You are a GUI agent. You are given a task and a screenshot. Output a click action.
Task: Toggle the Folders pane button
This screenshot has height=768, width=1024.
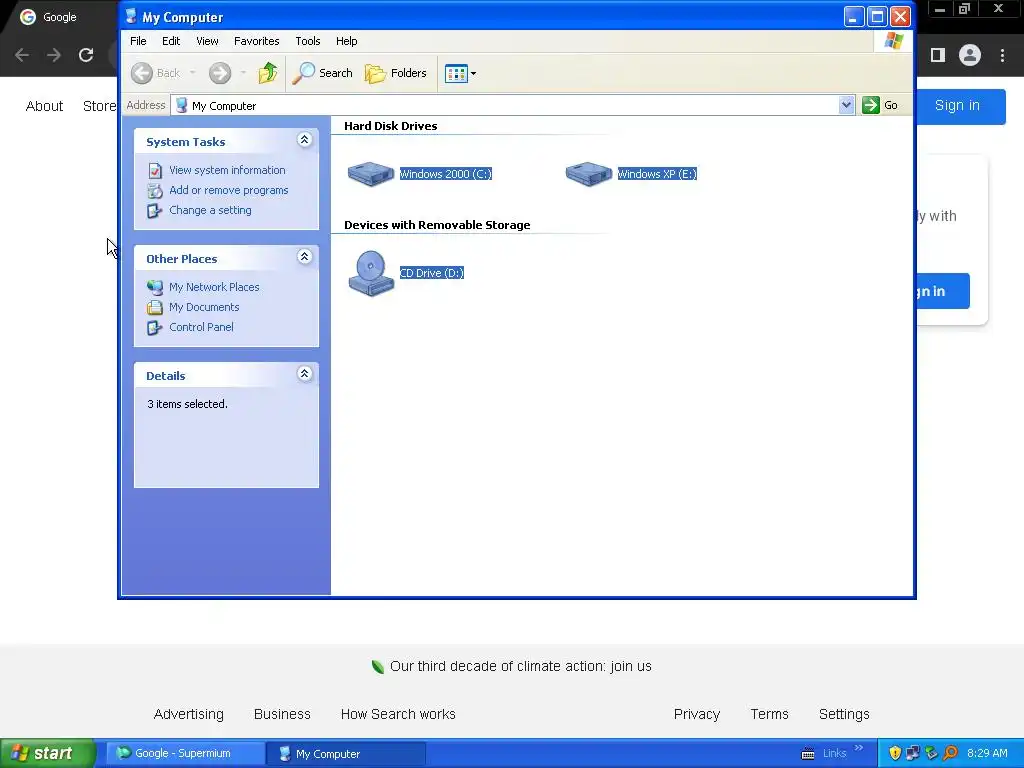point(396,73)
